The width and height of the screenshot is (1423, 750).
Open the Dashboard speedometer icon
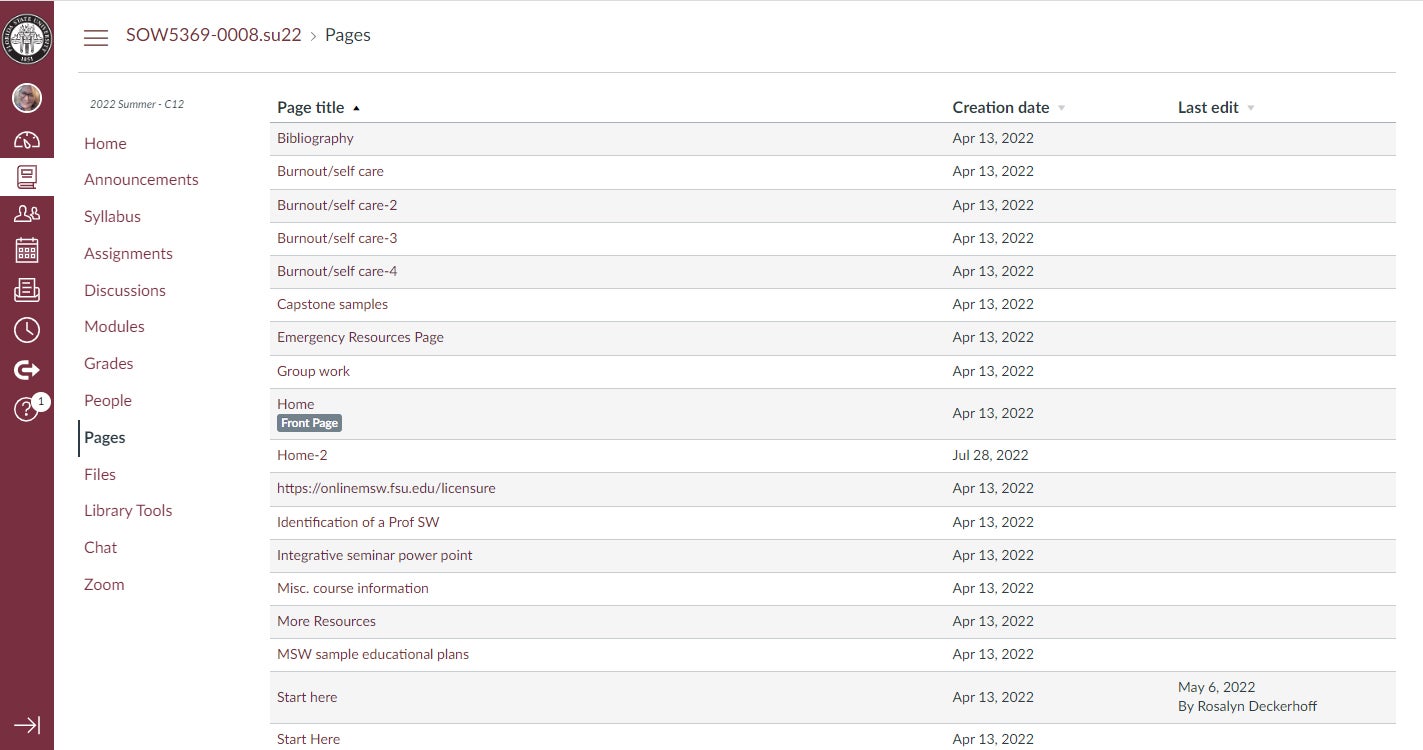(x=27, y=141)
